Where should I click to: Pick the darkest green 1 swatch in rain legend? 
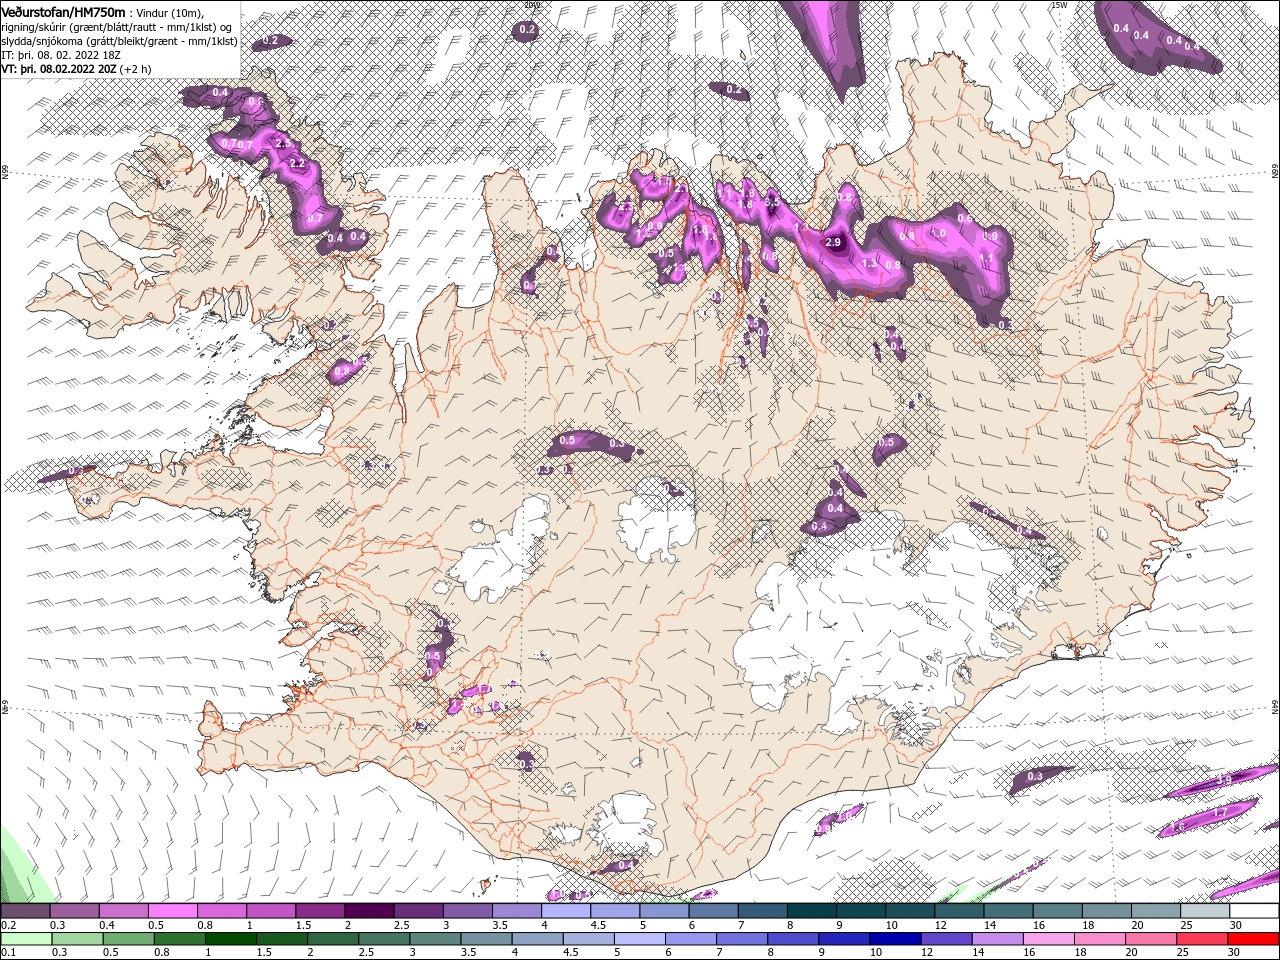click(x=230, y=938)
